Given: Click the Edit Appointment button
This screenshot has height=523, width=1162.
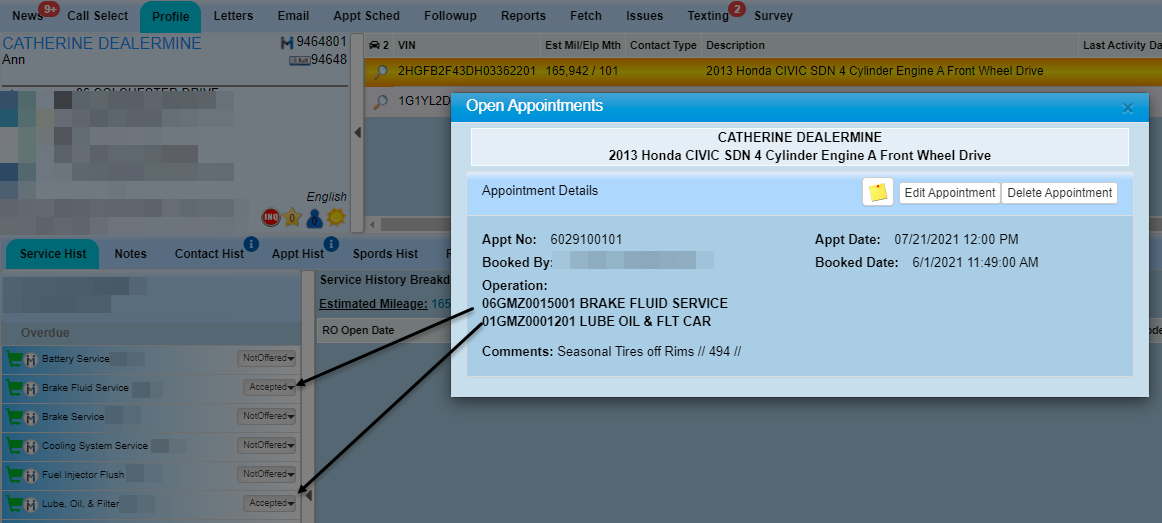Looking at the screenshot, I should pyautogui.click(x=949, y=193).
